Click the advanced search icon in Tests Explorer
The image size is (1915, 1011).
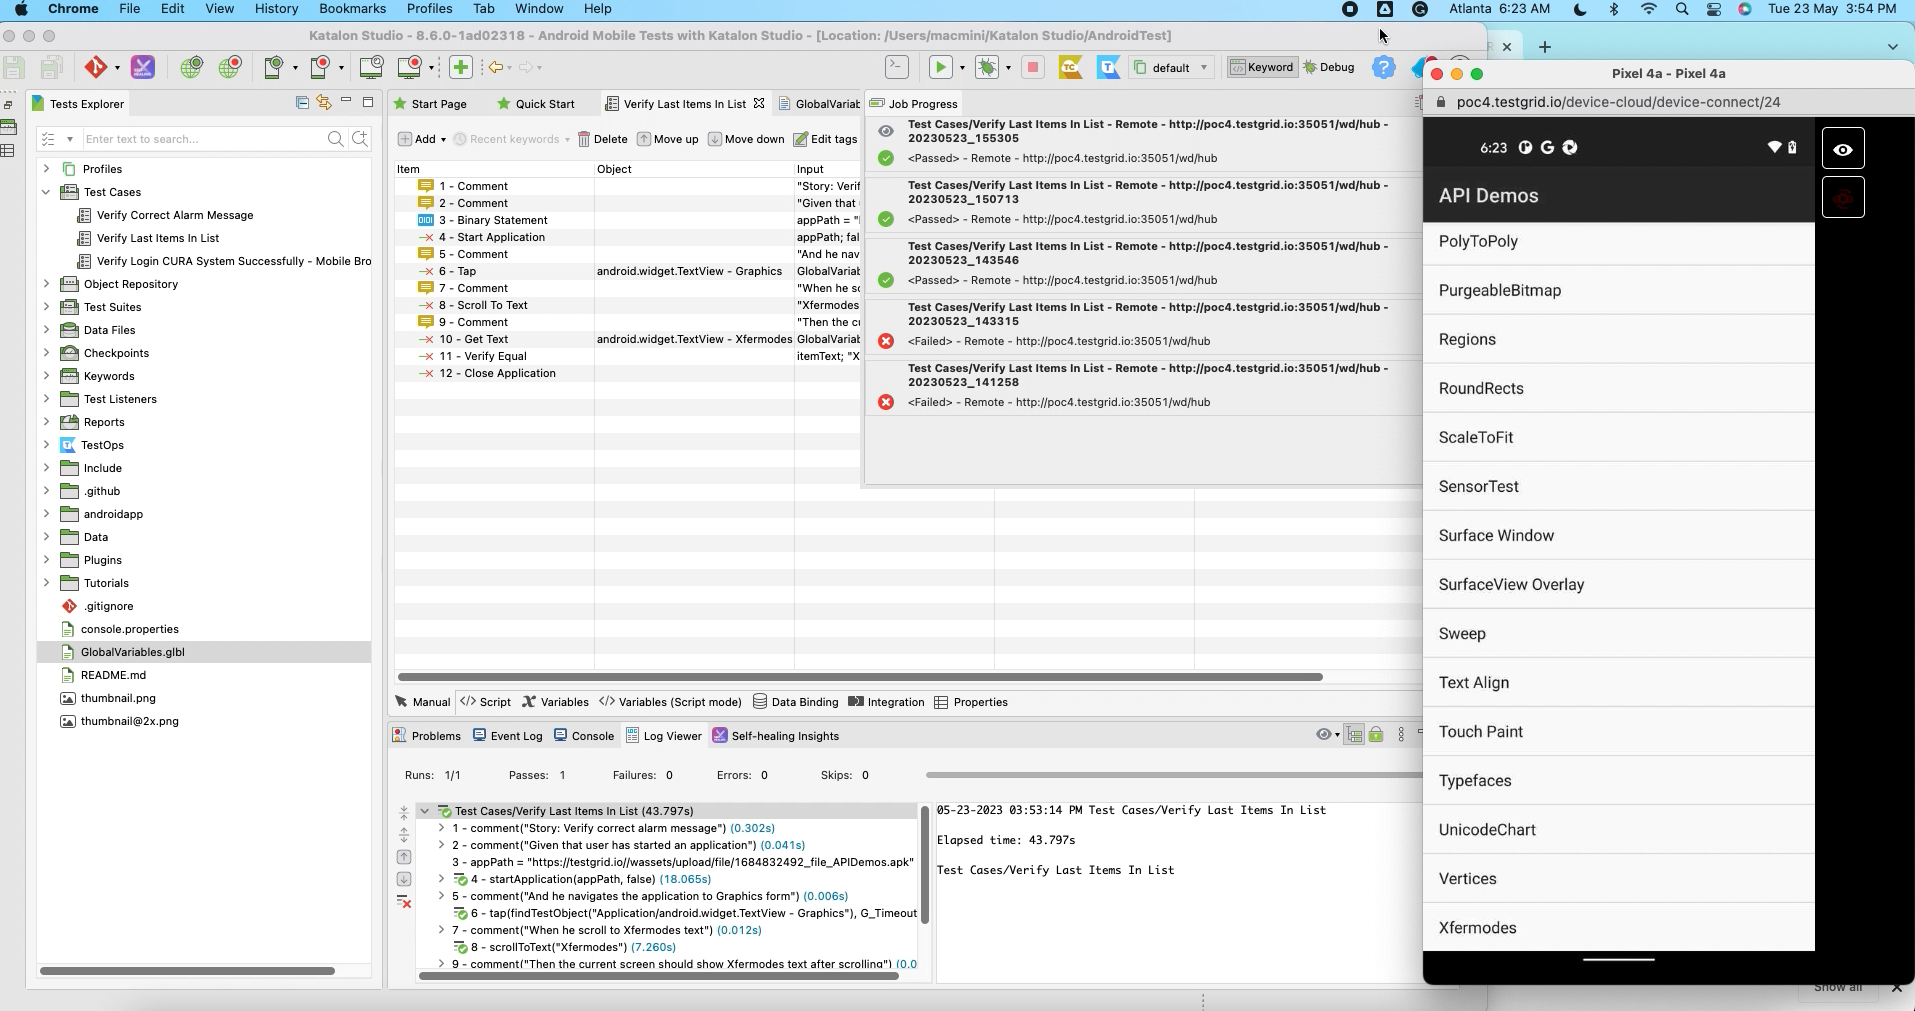(360, 139)
